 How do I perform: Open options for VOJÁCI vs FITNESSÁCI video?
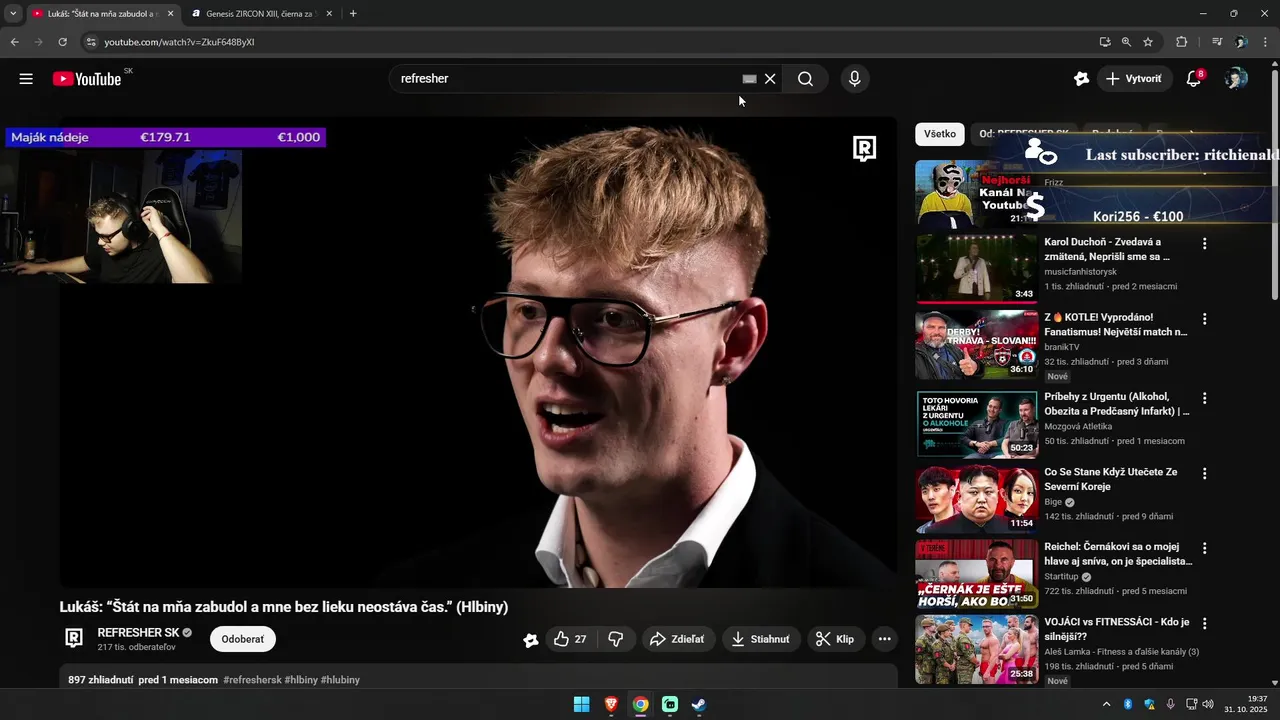(1205, 623)
